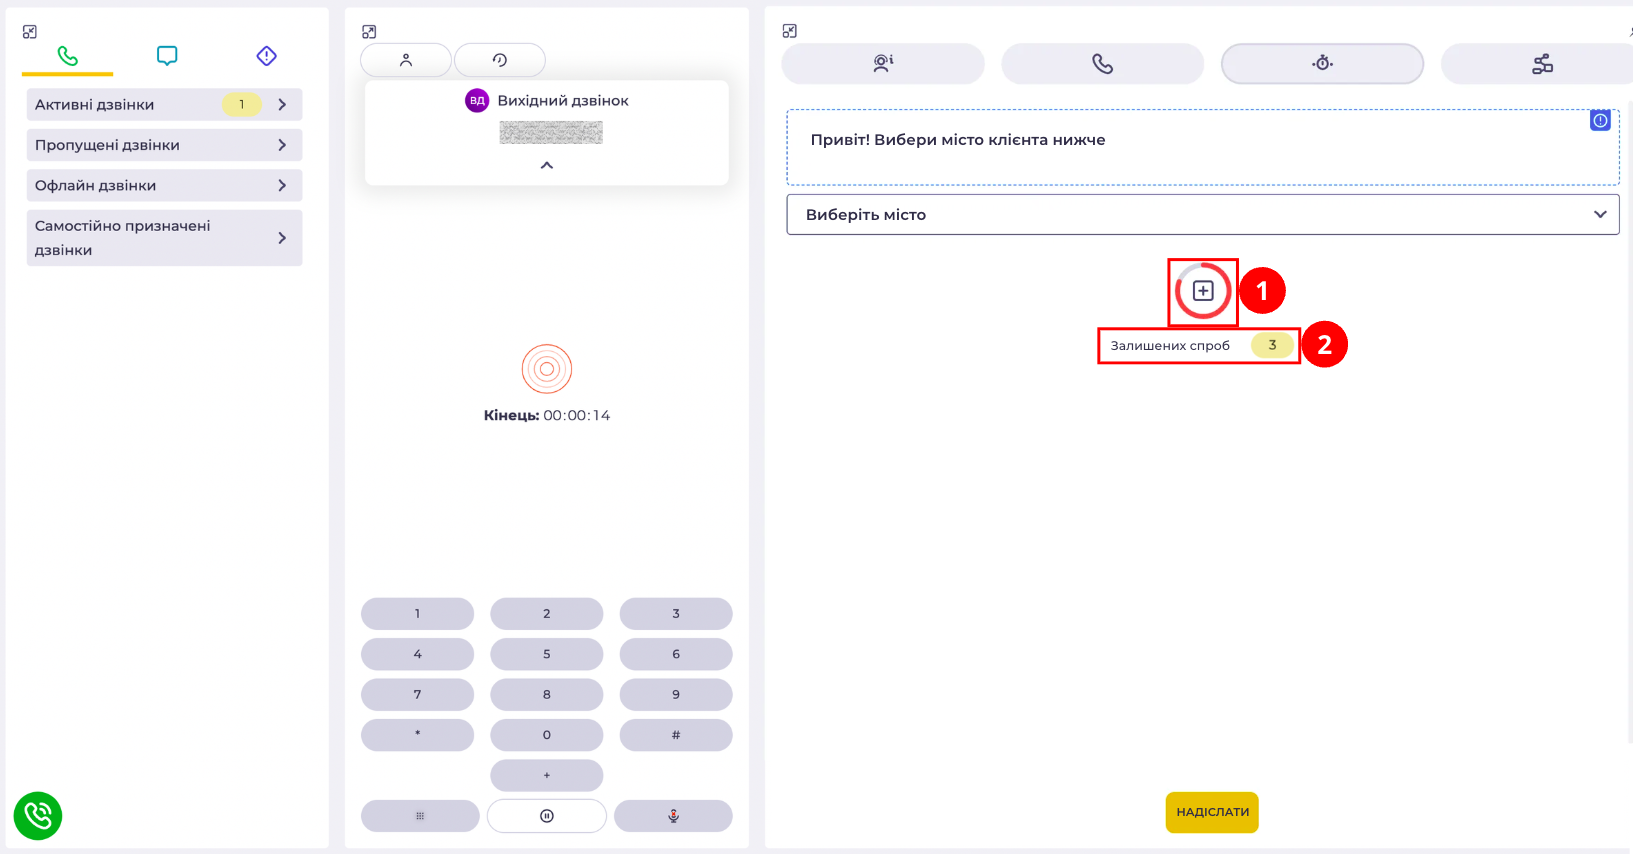The height and width of the screenshot is (854, 1633).
Task: Expand Активні дзвінки list
Action: pos(164,104)
